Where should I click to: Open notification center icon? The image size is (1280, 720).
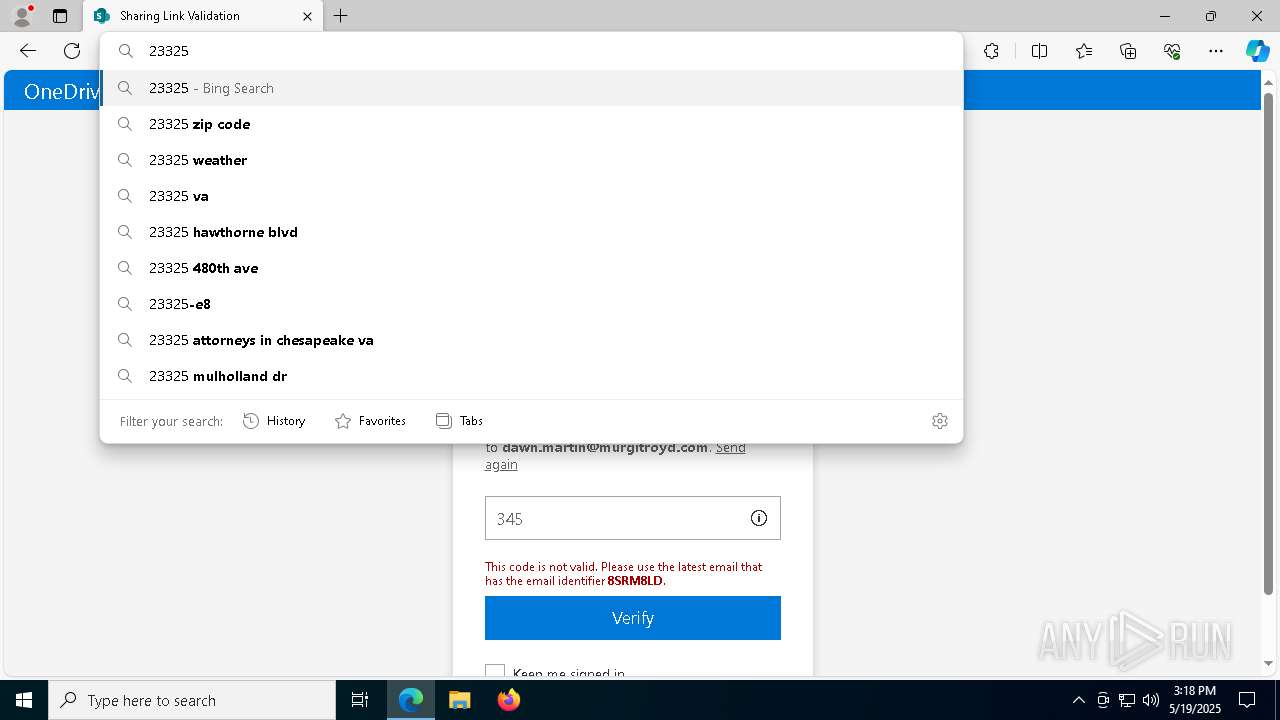[x=1247, y=700]
